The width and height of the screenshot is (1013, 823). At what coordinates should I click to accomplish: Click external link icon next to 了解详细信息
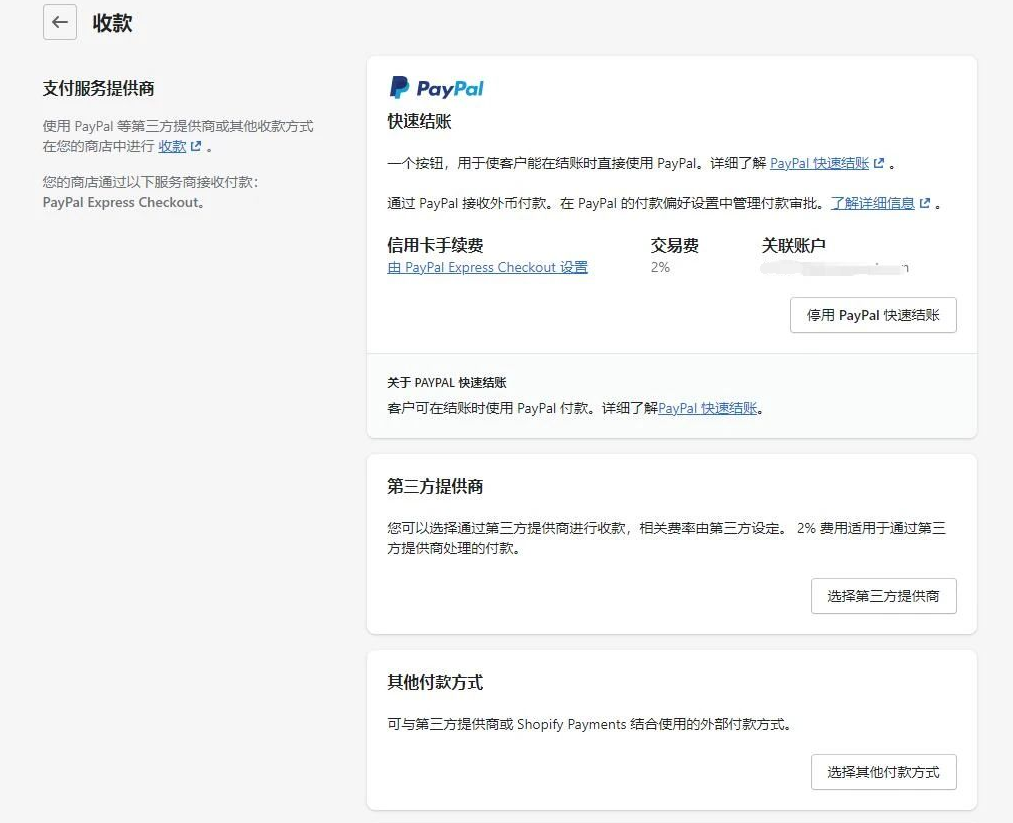[x=924, y=202]
